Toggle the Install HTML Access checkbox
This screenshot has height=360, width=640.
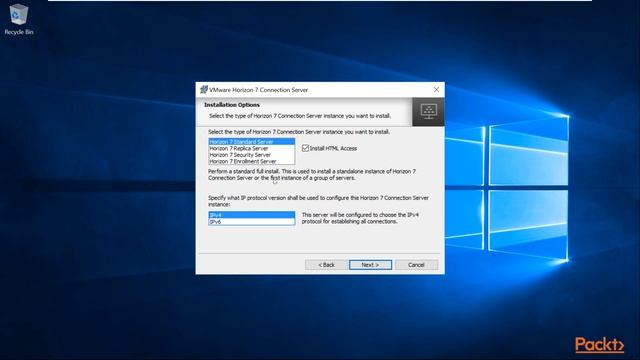305,148
